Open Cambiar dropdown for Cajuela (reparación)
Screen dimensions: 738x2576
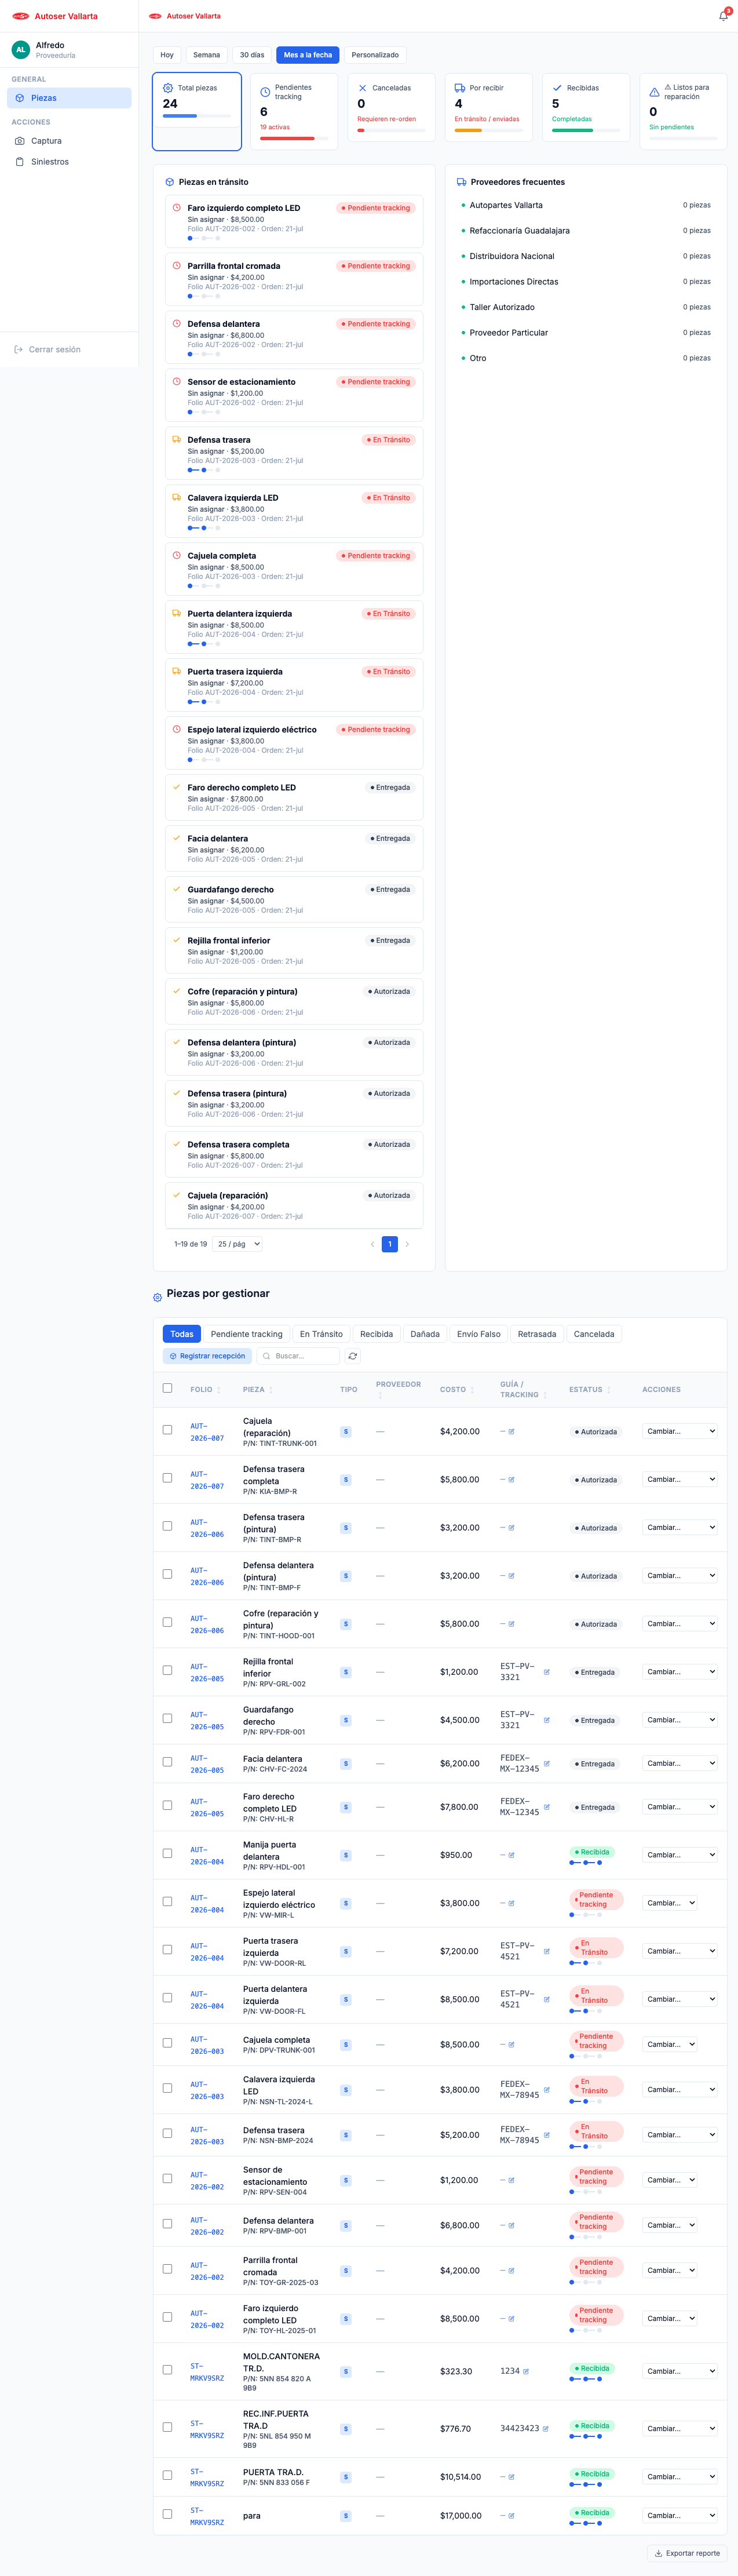[x=680, y=1432]
